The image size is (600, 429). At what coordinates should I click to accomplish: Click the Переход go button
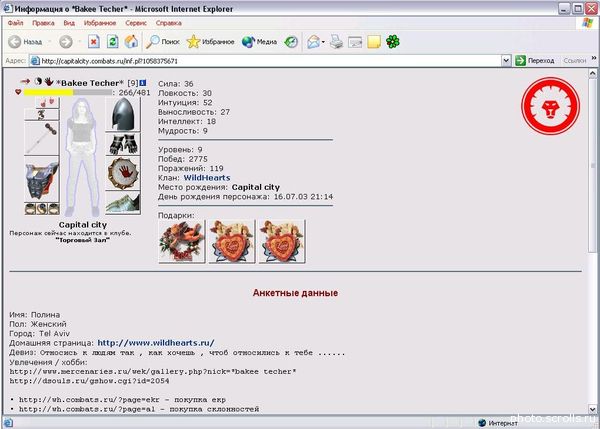point(535,60)
